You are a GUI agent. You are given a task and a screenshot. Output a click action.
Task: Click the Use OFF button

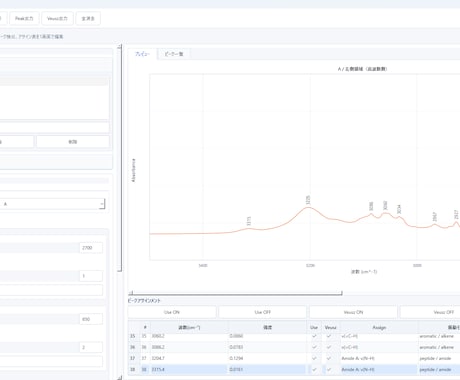click(x=263, y=312)
